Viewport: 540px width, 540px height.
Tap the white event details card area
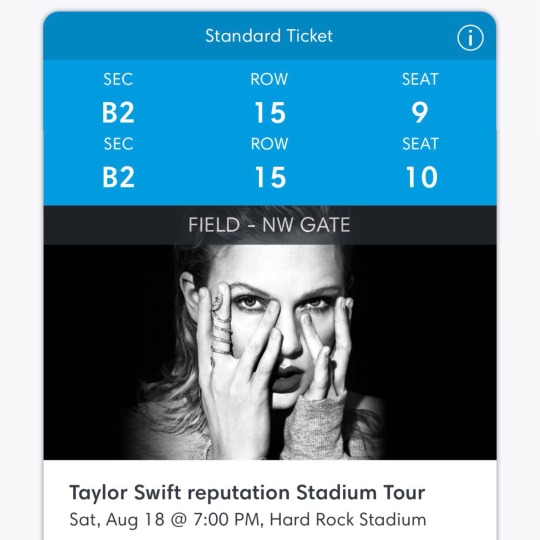(270, 500)
